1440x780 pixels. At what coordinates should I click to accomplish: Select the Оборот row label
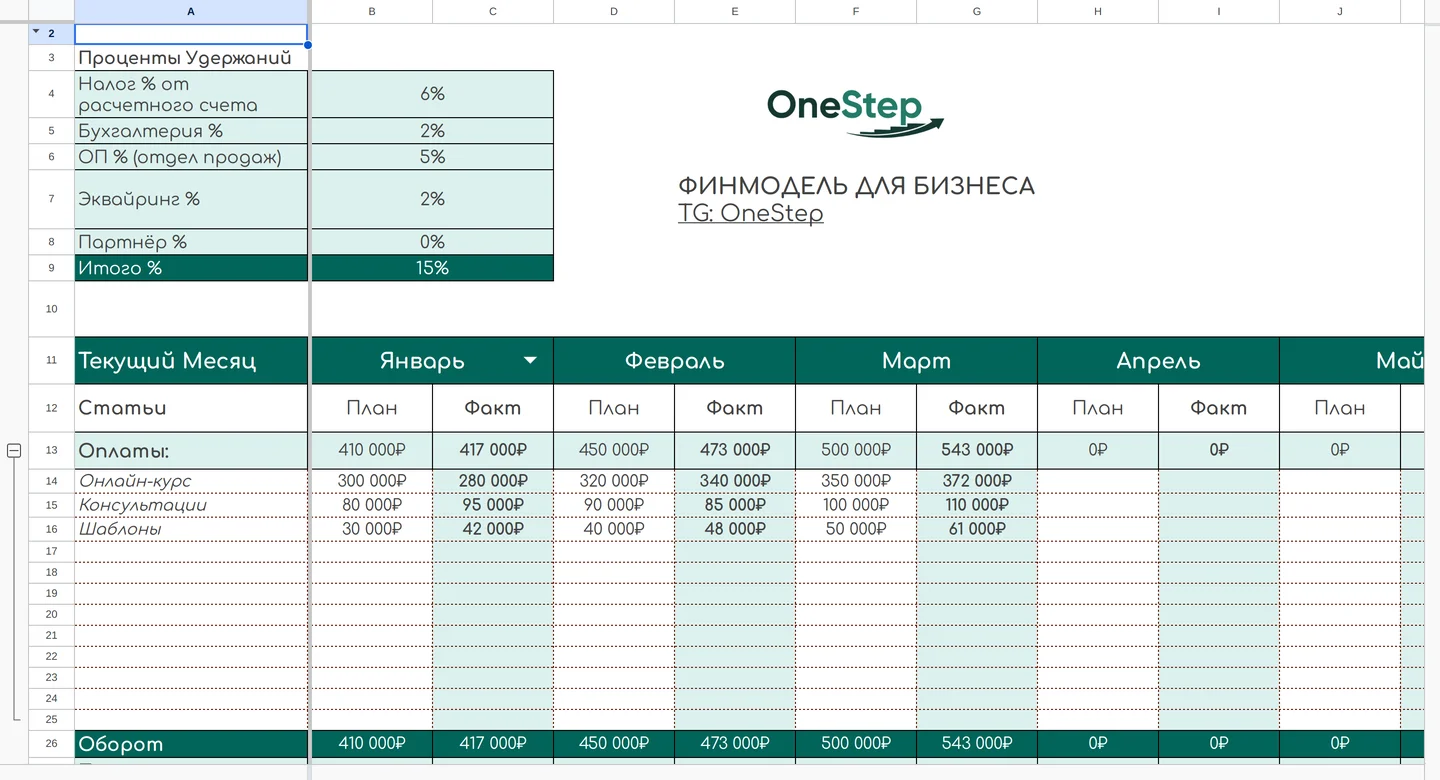(x=191, y=743)
